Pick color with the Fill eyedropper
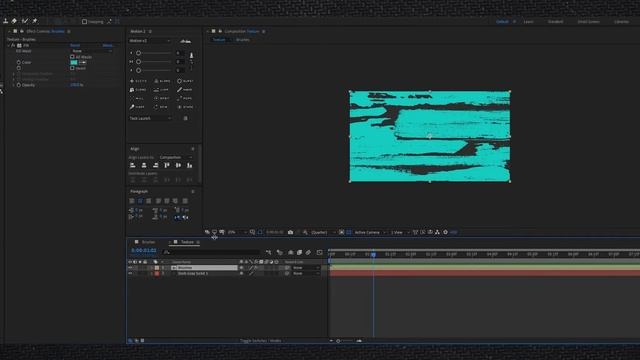Viewport: 640px width, 360px height. tap(82, 62)
